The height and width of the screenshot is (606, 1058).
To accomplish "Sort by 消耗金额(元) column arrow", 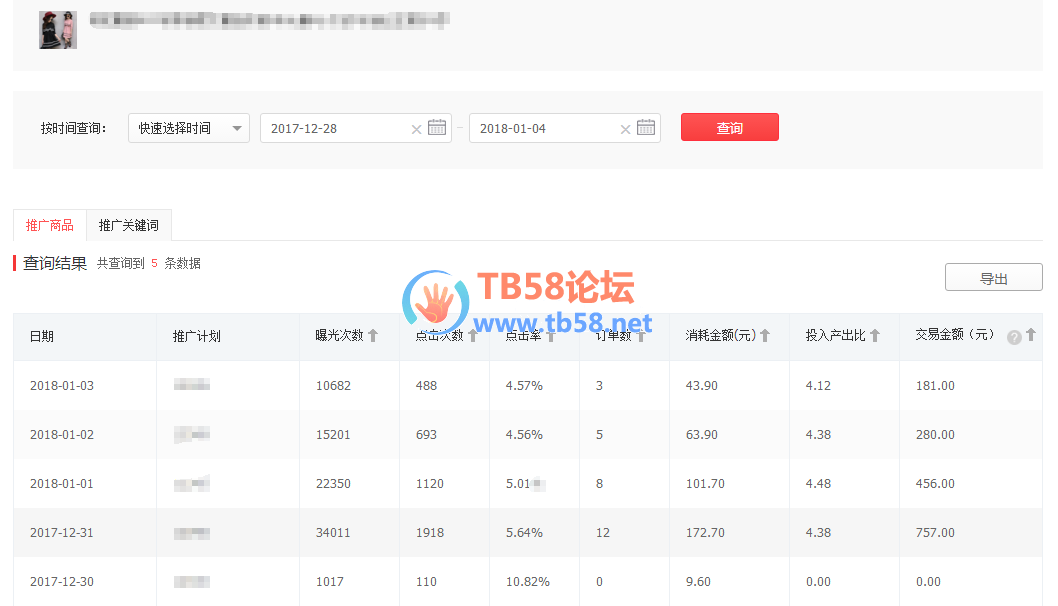I will pyautogui.click(x=765, y=336).
